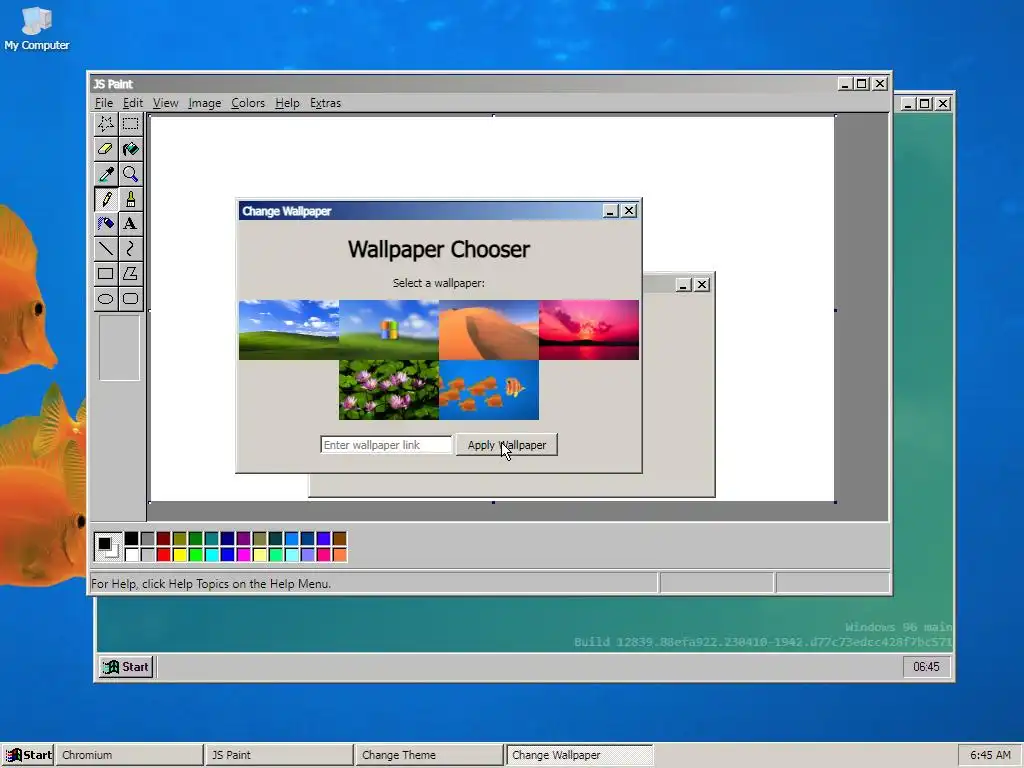1024x768 pixels.
Task: Choose the water lilies wallpaper thumbnail
Action: (389, 390)
